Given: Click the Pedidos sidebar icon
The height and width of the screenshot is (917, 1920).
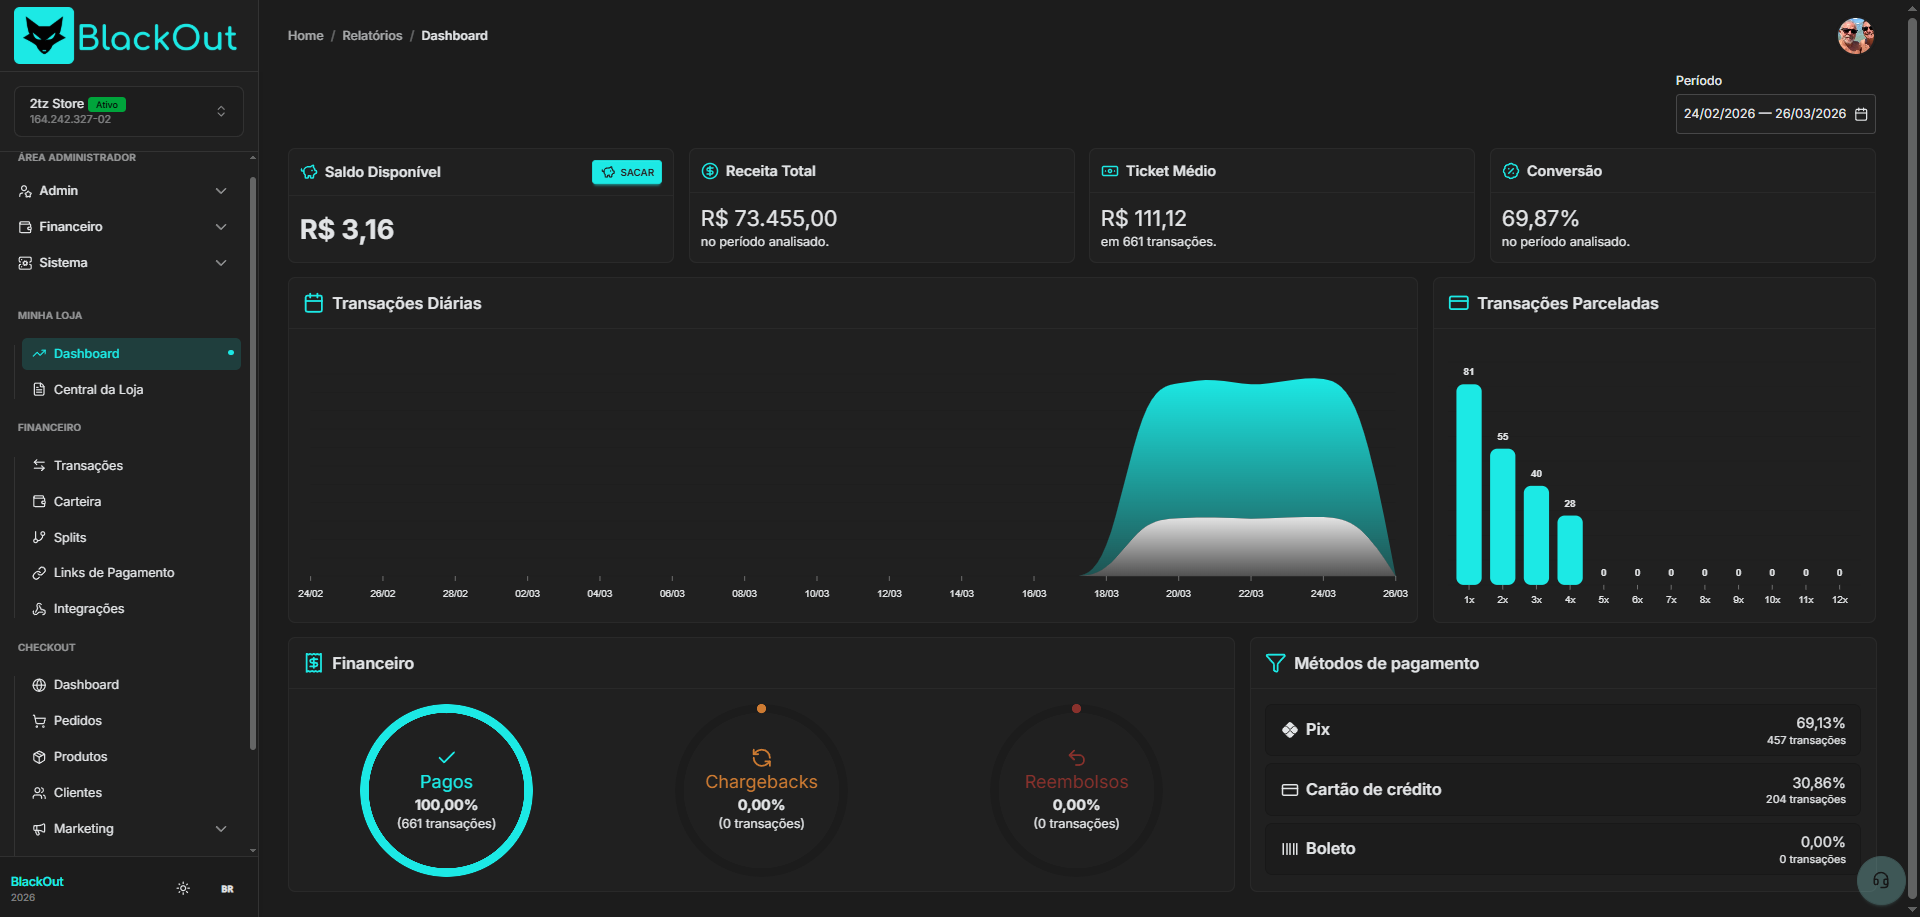Looking at the screenshot, I should tap(38, 720).
